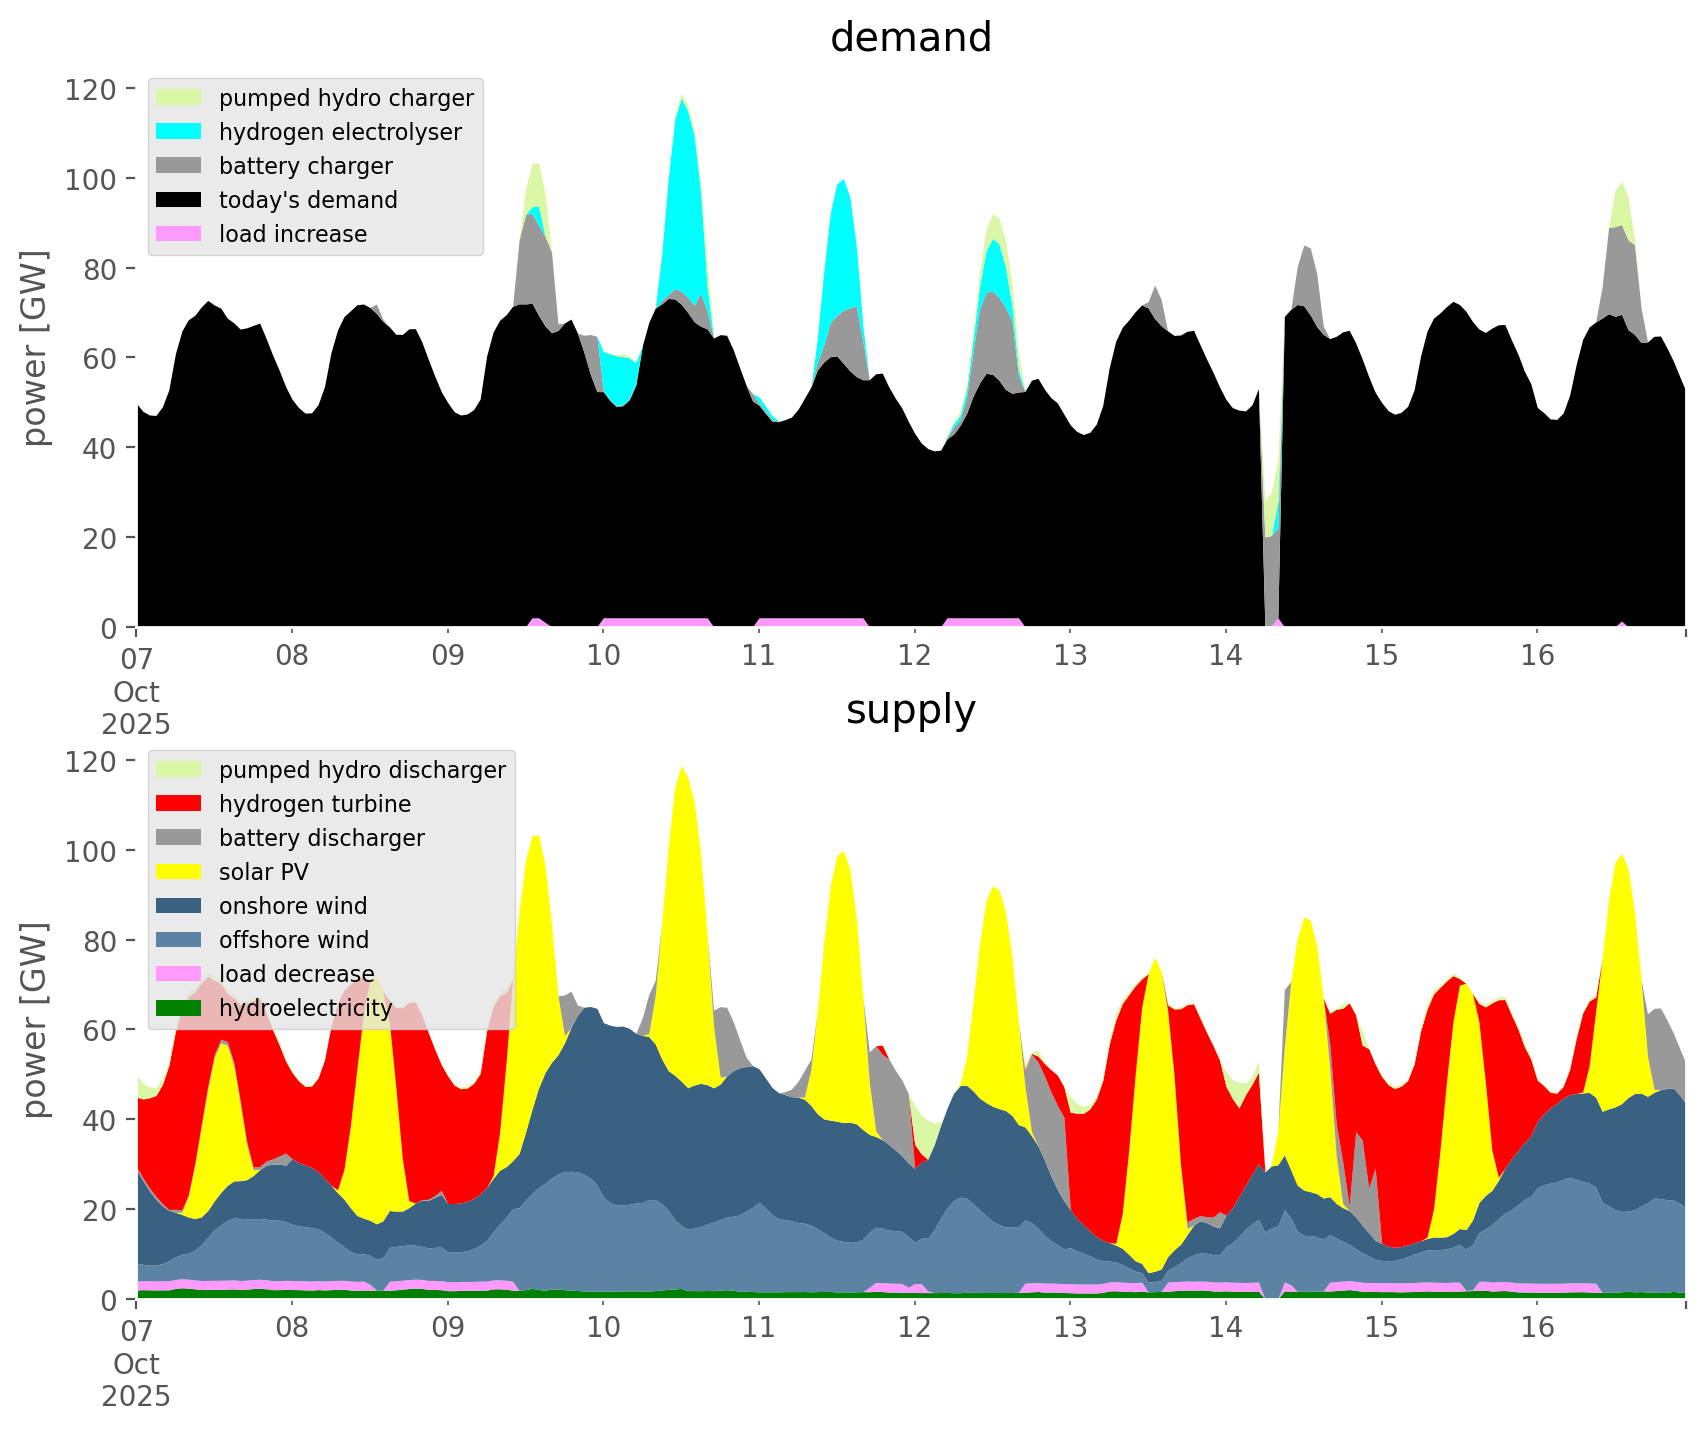Click the black today's demand legend swatch
Viewport: 1706px width, 1431px height.
tap(180, 200)
